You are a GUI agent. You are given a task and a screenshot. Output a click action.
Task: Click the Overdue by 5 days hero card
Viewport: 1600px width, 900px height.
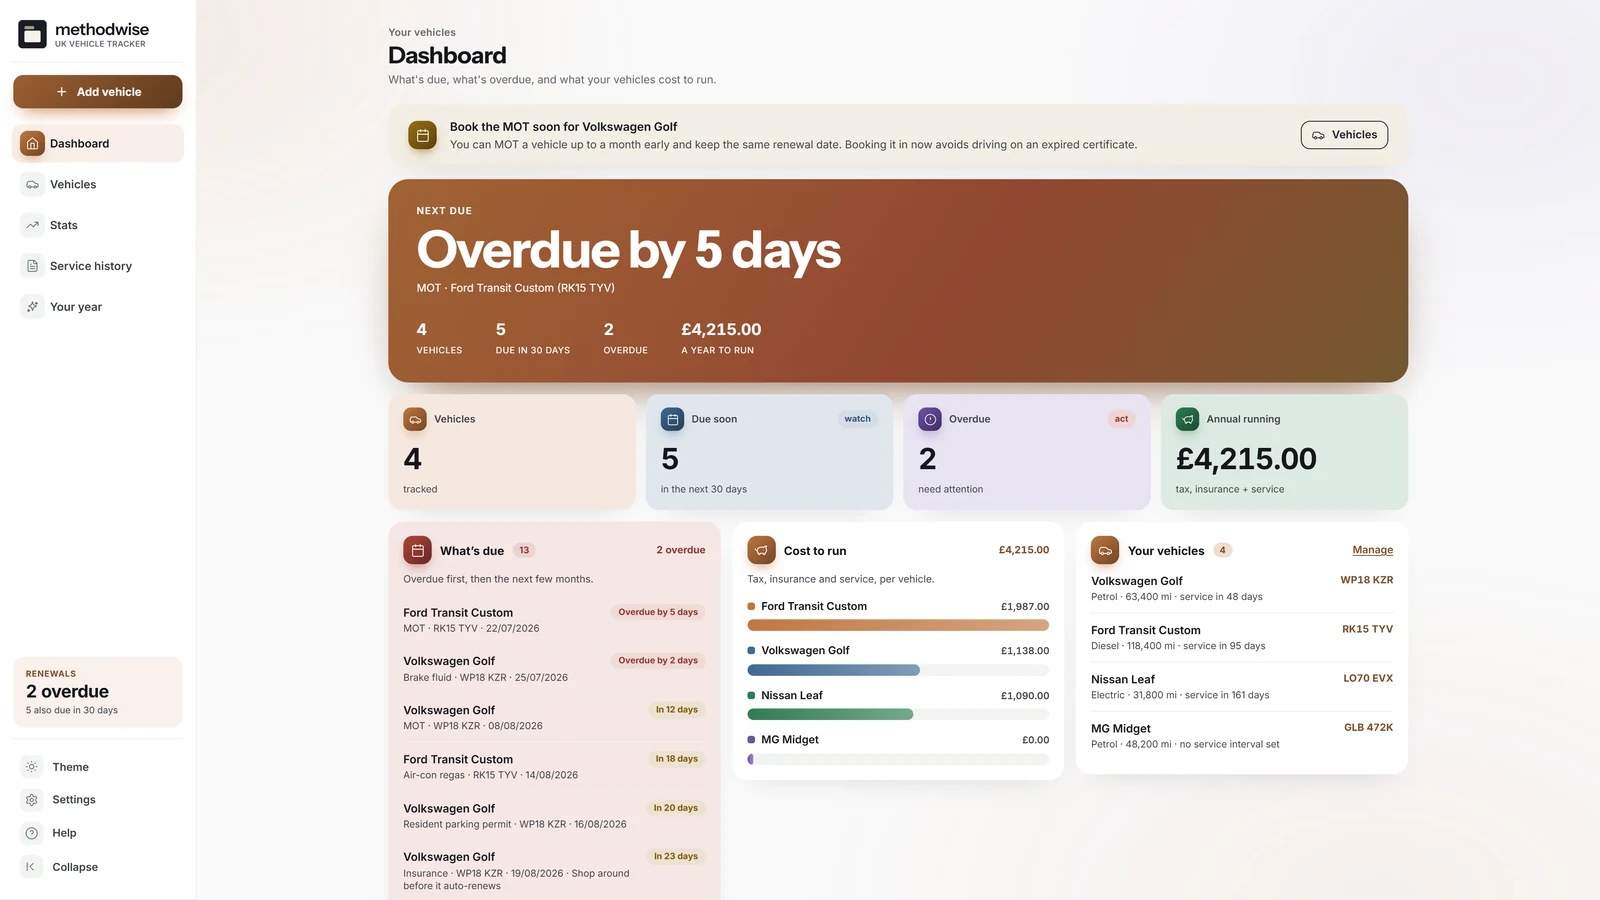tap(898, 281)
